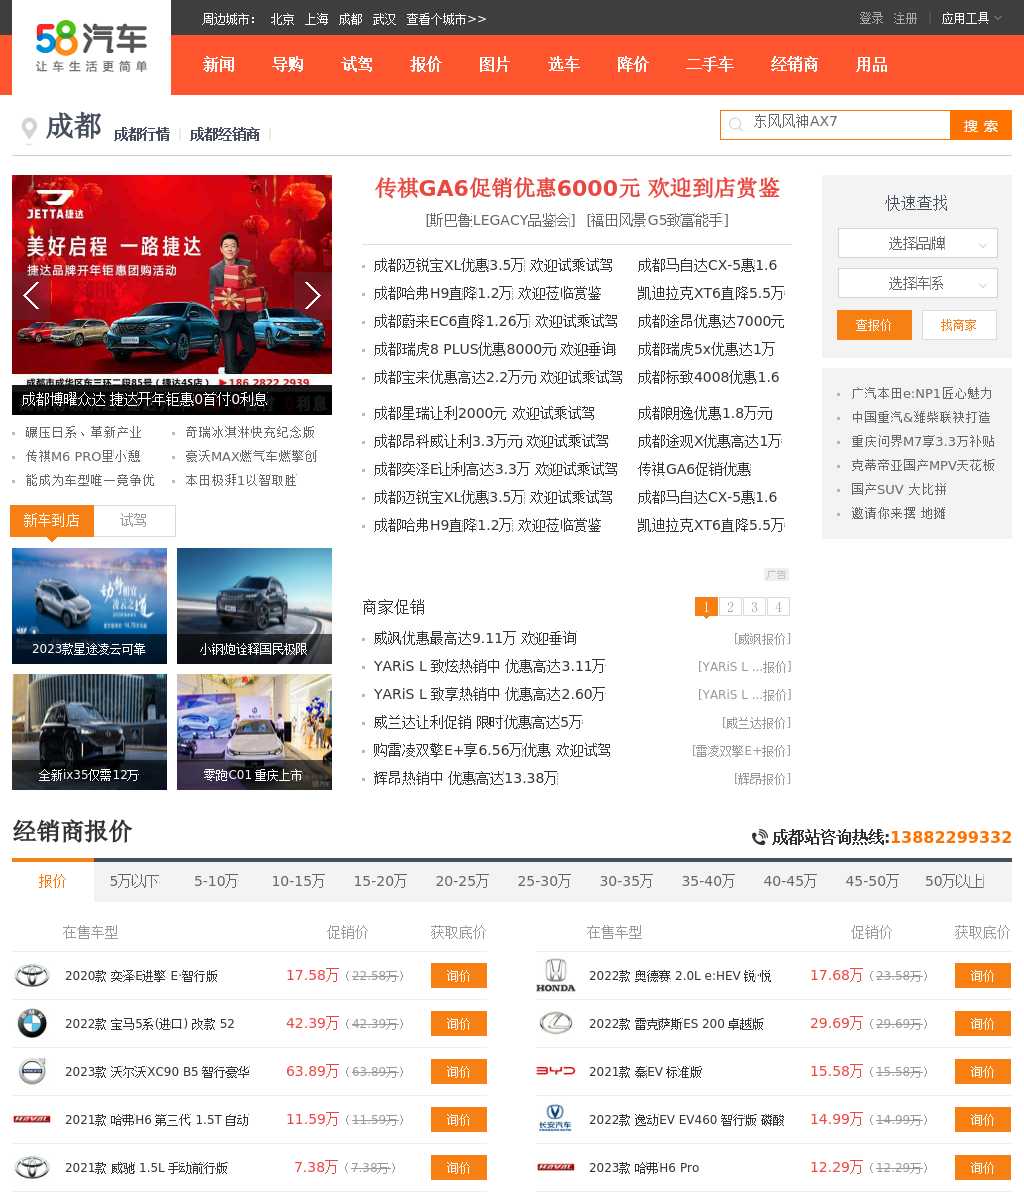Viewport: 1024px width, 1200px height.
Task: Go to page 2 of 商家促销
Action: 730,607
